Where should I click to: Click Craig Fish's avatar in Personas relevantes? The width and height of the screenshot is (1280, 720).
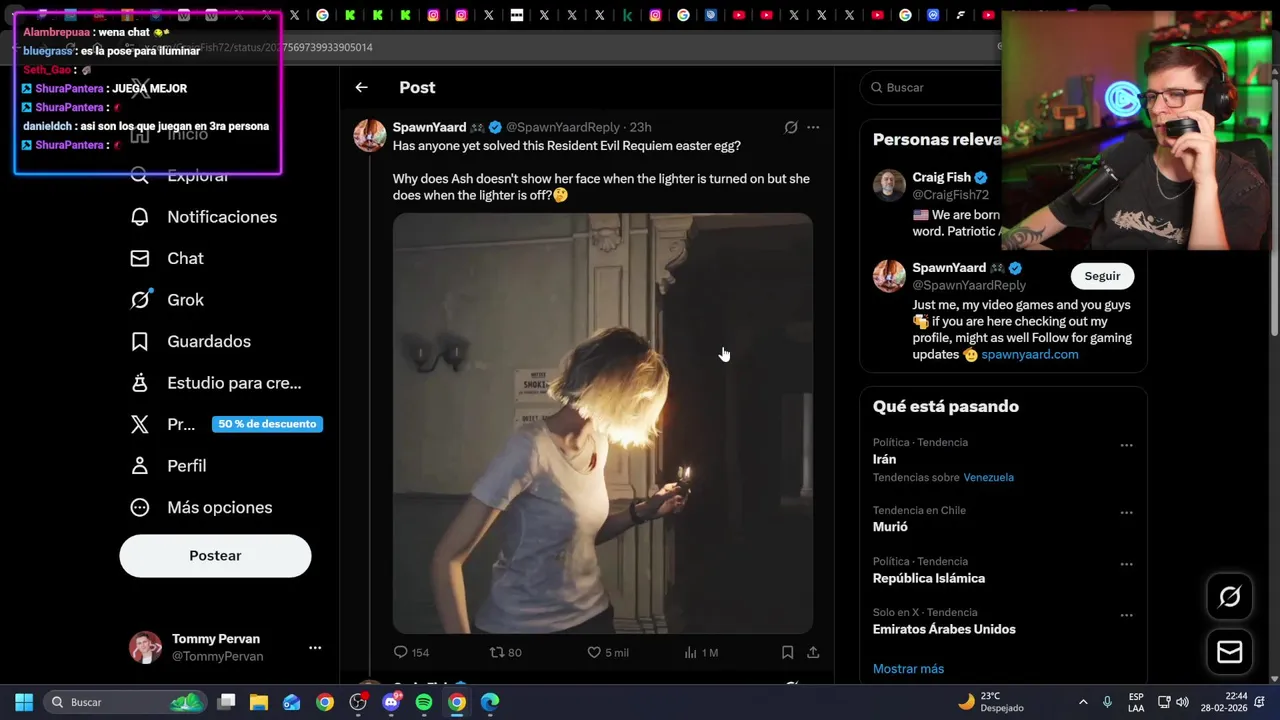coord(889,185)
